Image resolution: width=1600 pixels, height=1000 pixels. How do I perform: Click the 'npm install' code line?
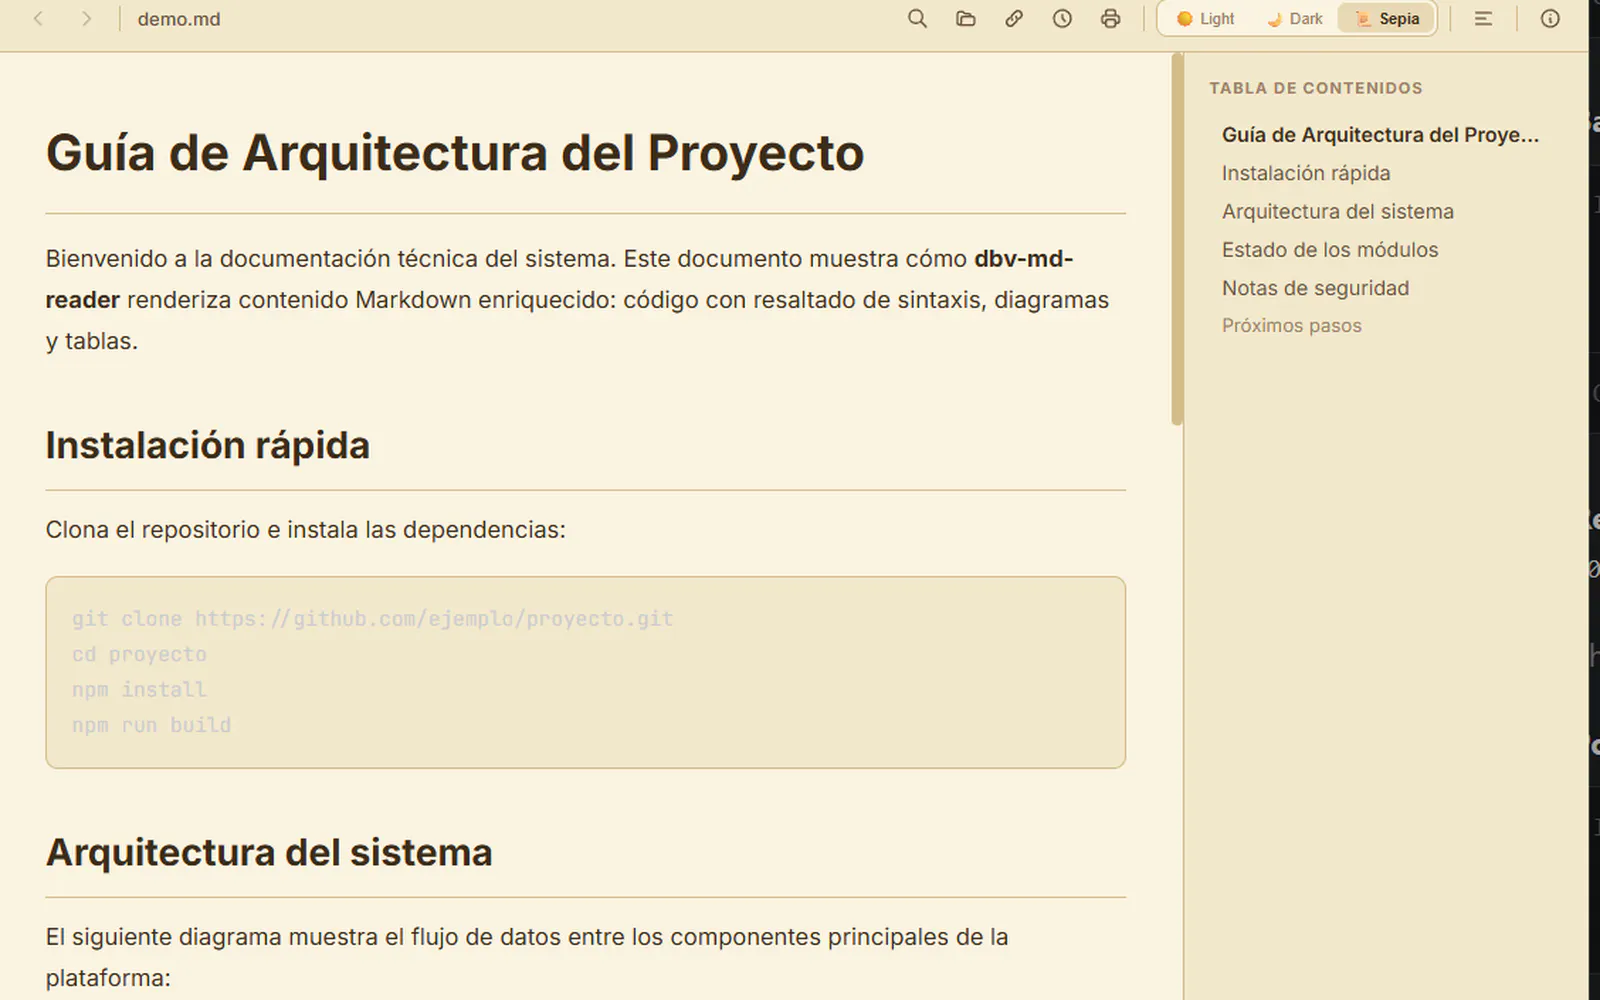pos(139,690)
